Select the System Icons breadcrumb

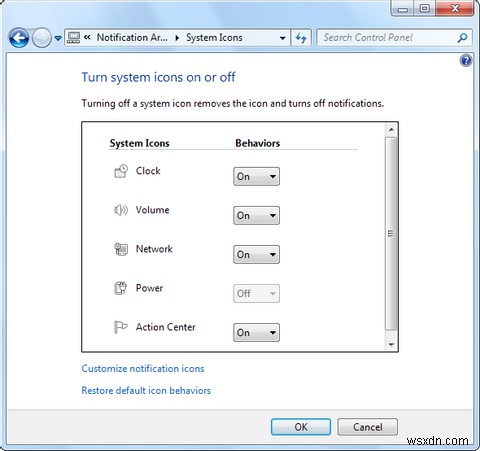click(214, 38)
